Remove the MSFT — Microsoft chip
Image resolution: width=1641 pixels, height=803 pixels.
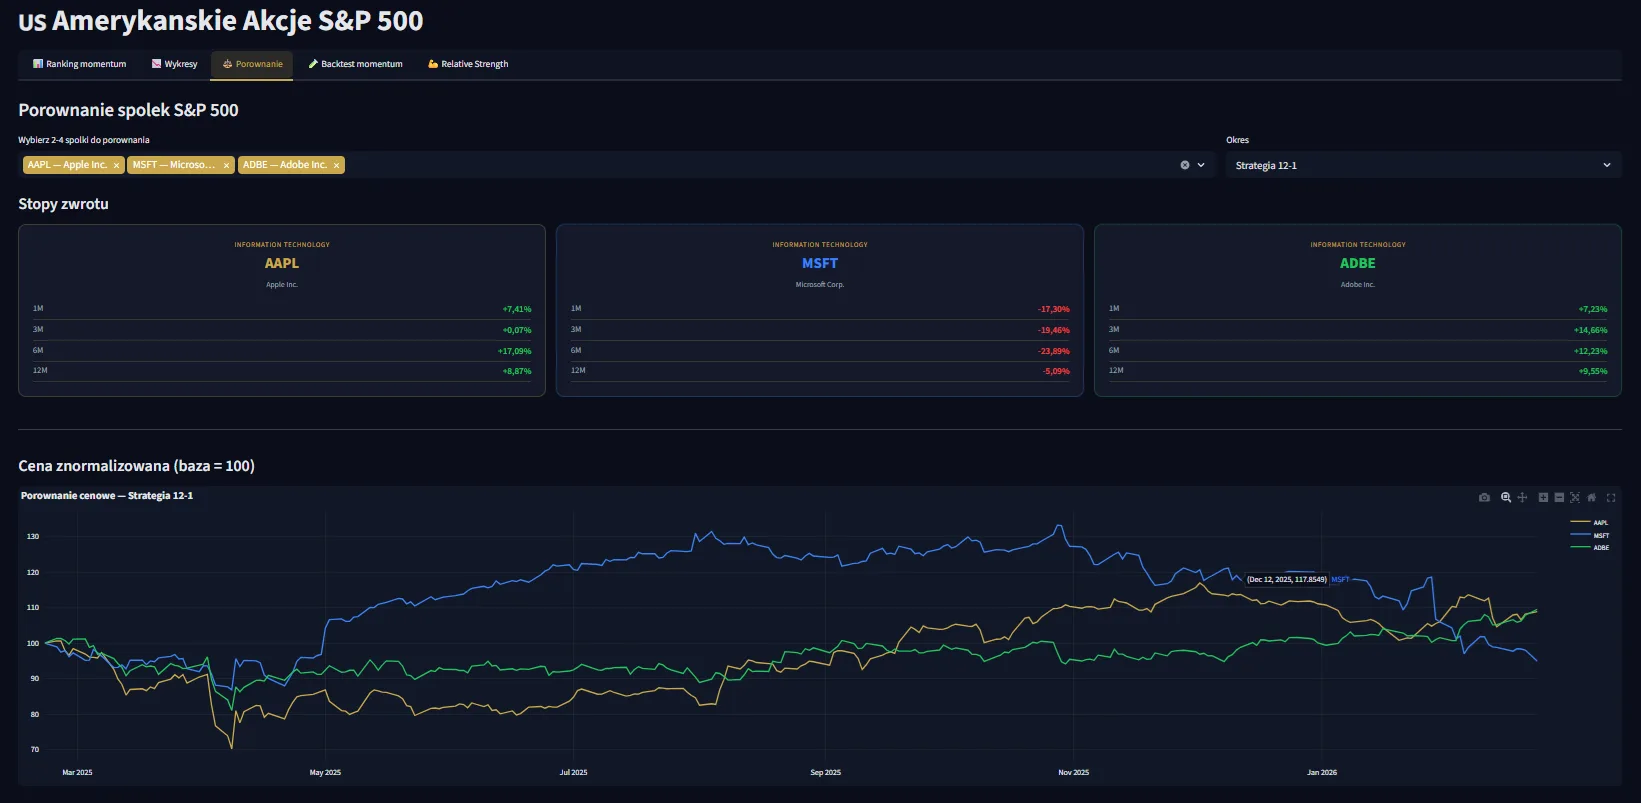point(226,165)
